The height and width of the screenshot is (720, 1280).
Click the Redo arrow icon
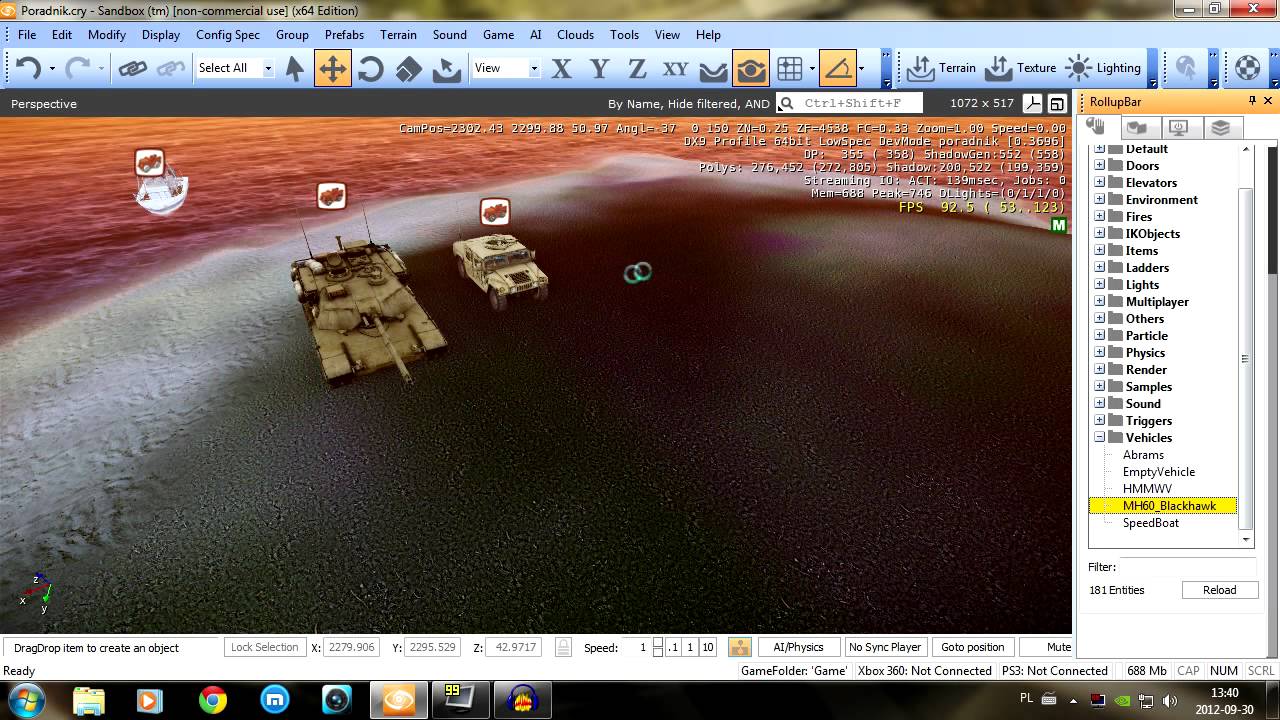click(77, 68)
